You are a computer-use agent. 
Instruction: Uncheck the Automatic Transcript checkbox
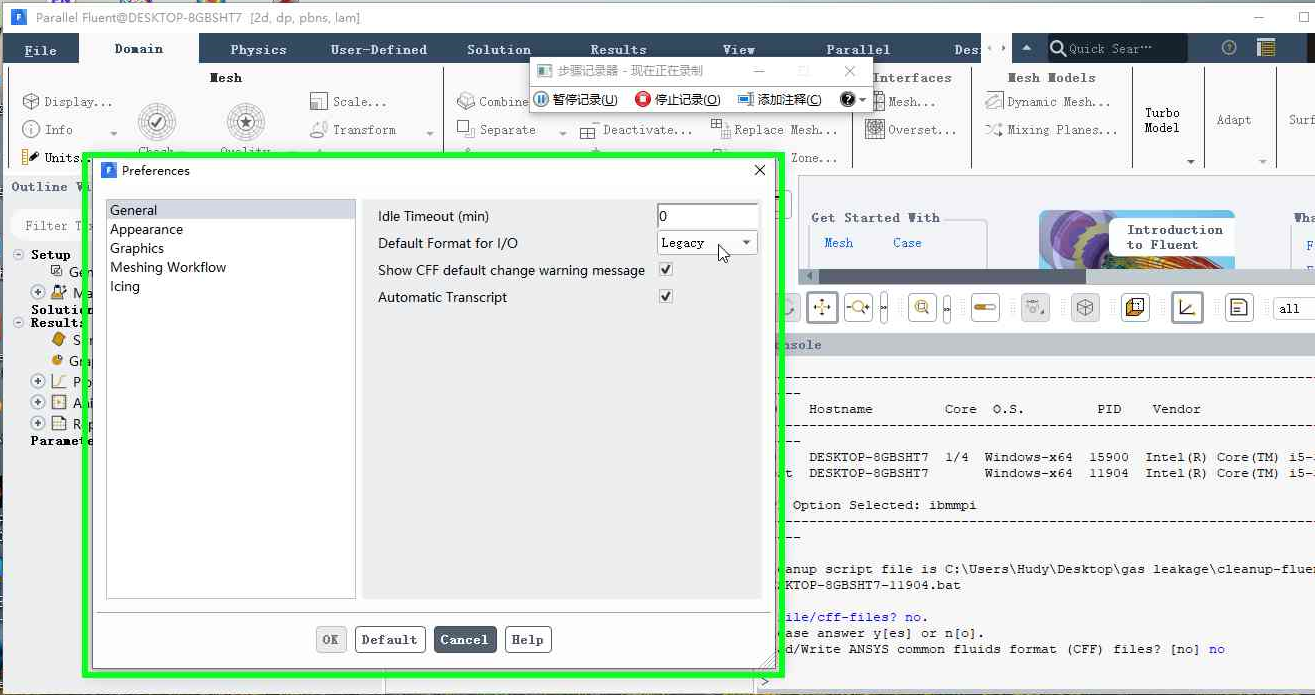666,297
